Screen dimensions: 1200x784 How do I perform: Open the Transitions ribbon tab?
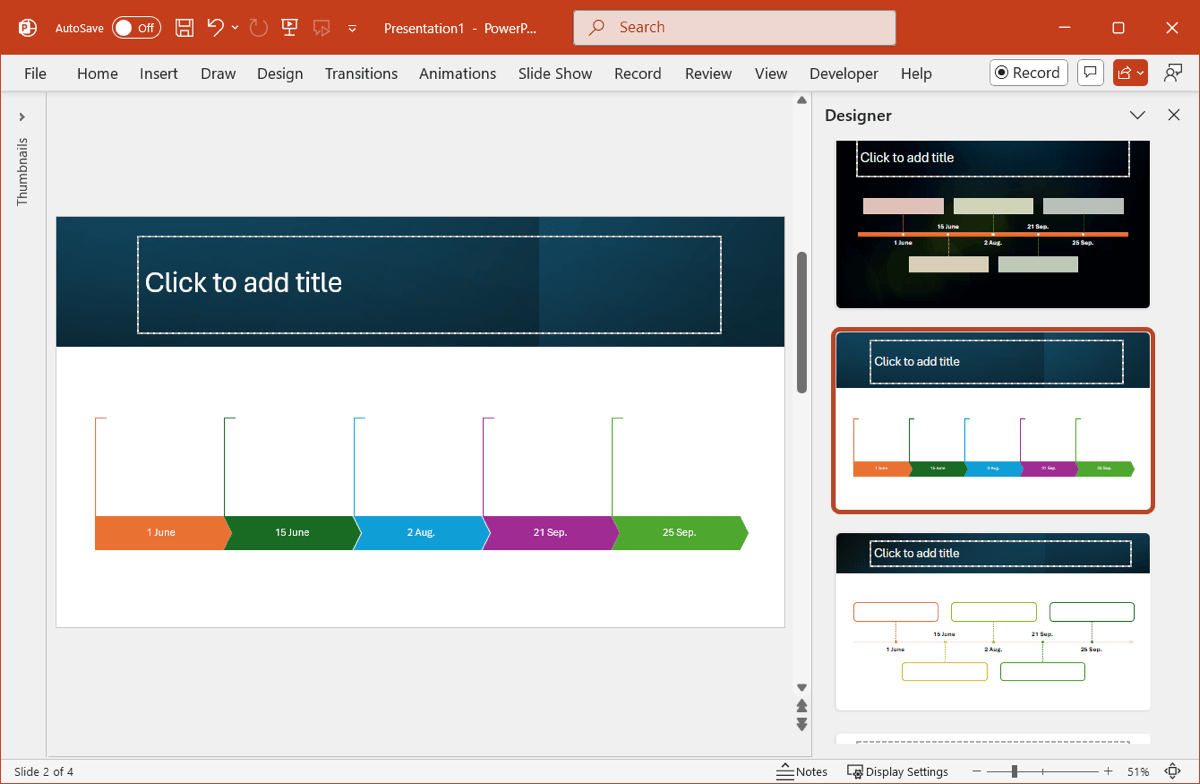(361, 73)
